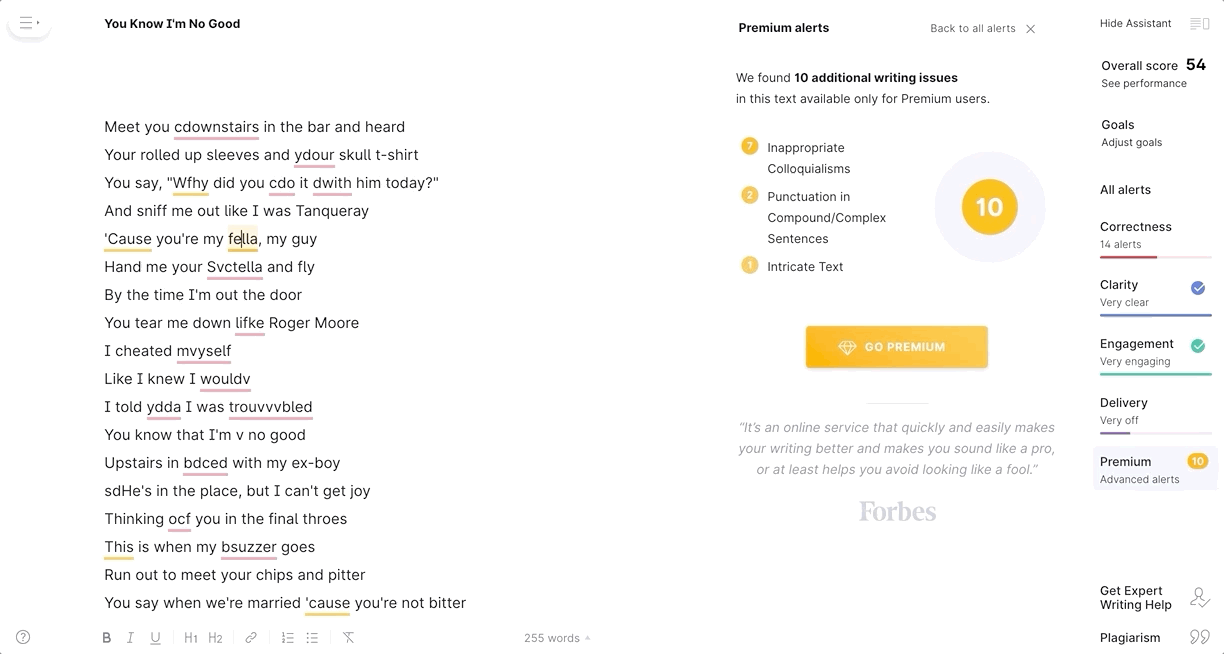Open the help question mark icon
This screenshot has height=654, width=1224.
23,637
